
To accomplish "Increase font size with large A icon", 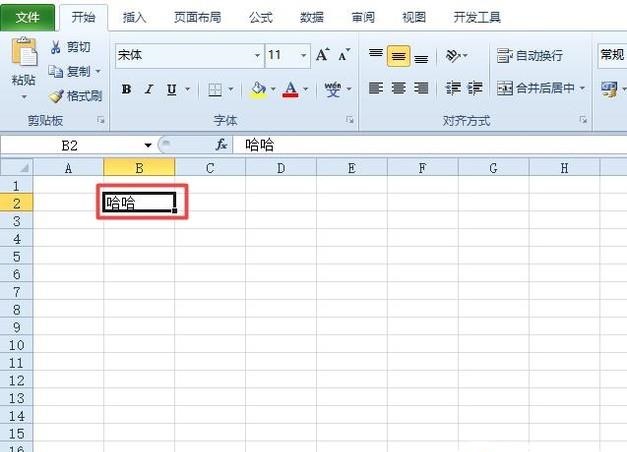I will 323,55.
